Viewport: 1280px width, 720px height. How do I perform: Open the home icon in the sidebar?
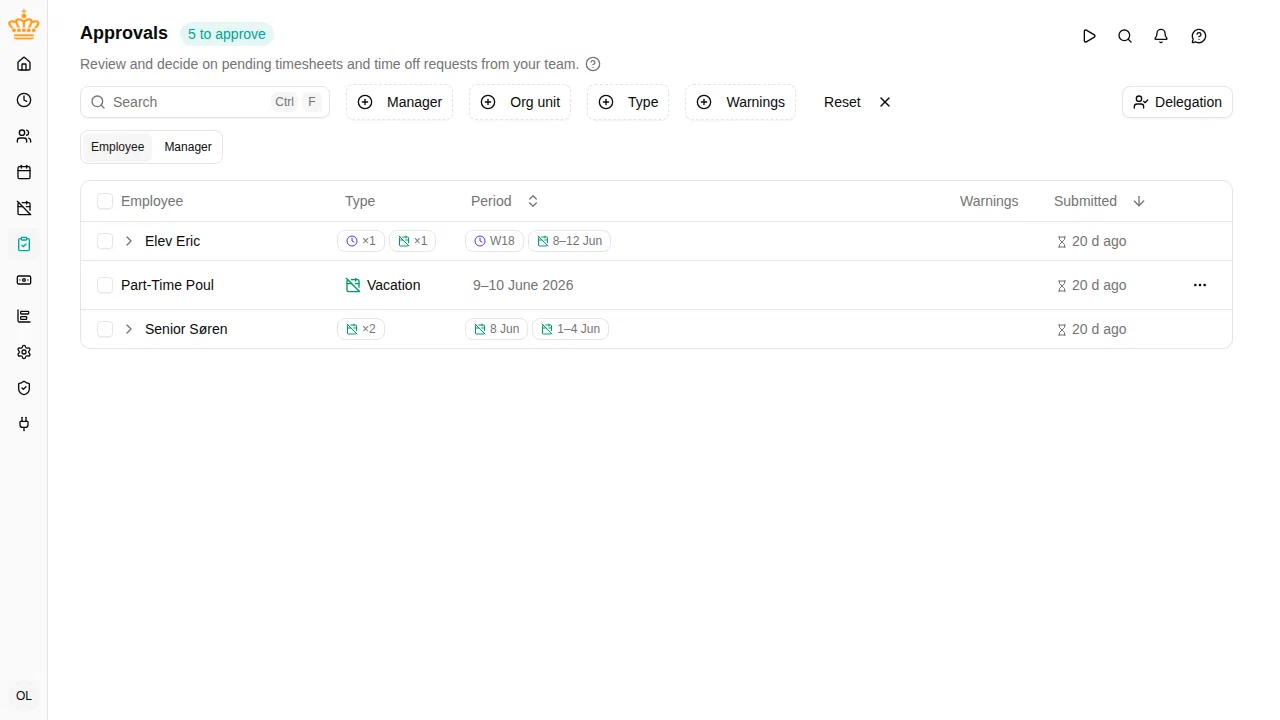click(24, 64)
